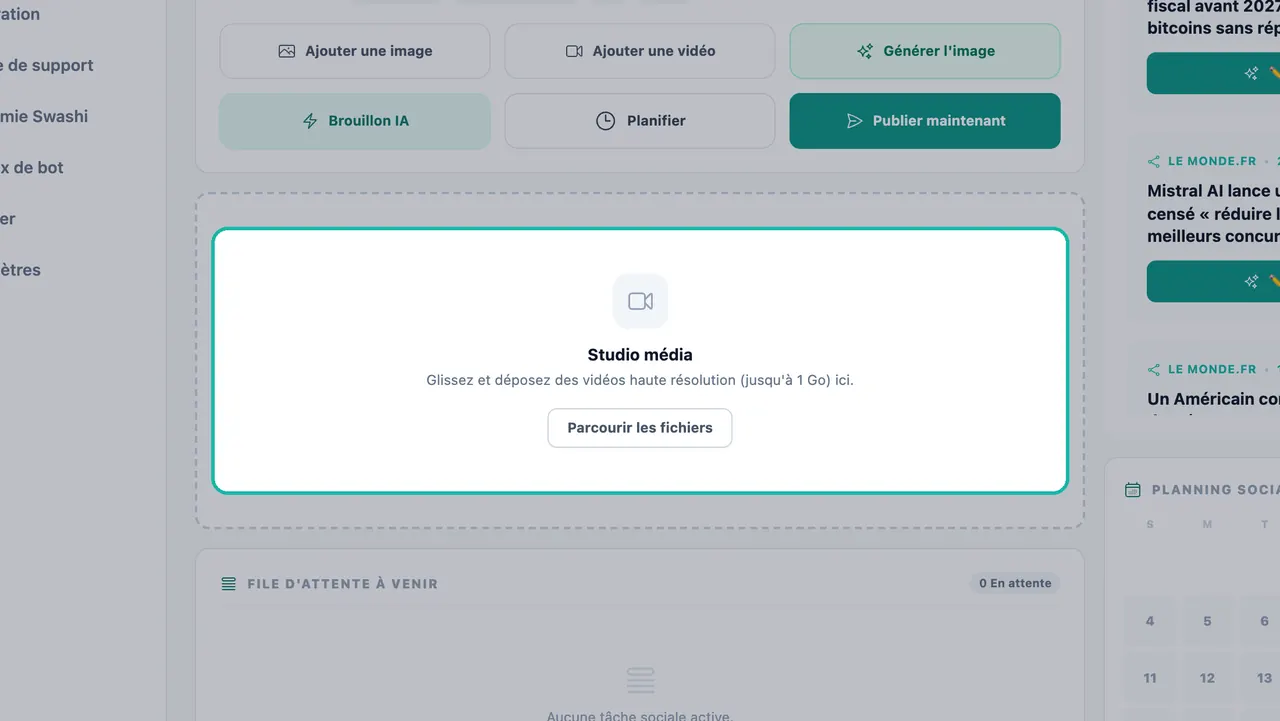Click the share icon of the Américain article

point(1154,369)
